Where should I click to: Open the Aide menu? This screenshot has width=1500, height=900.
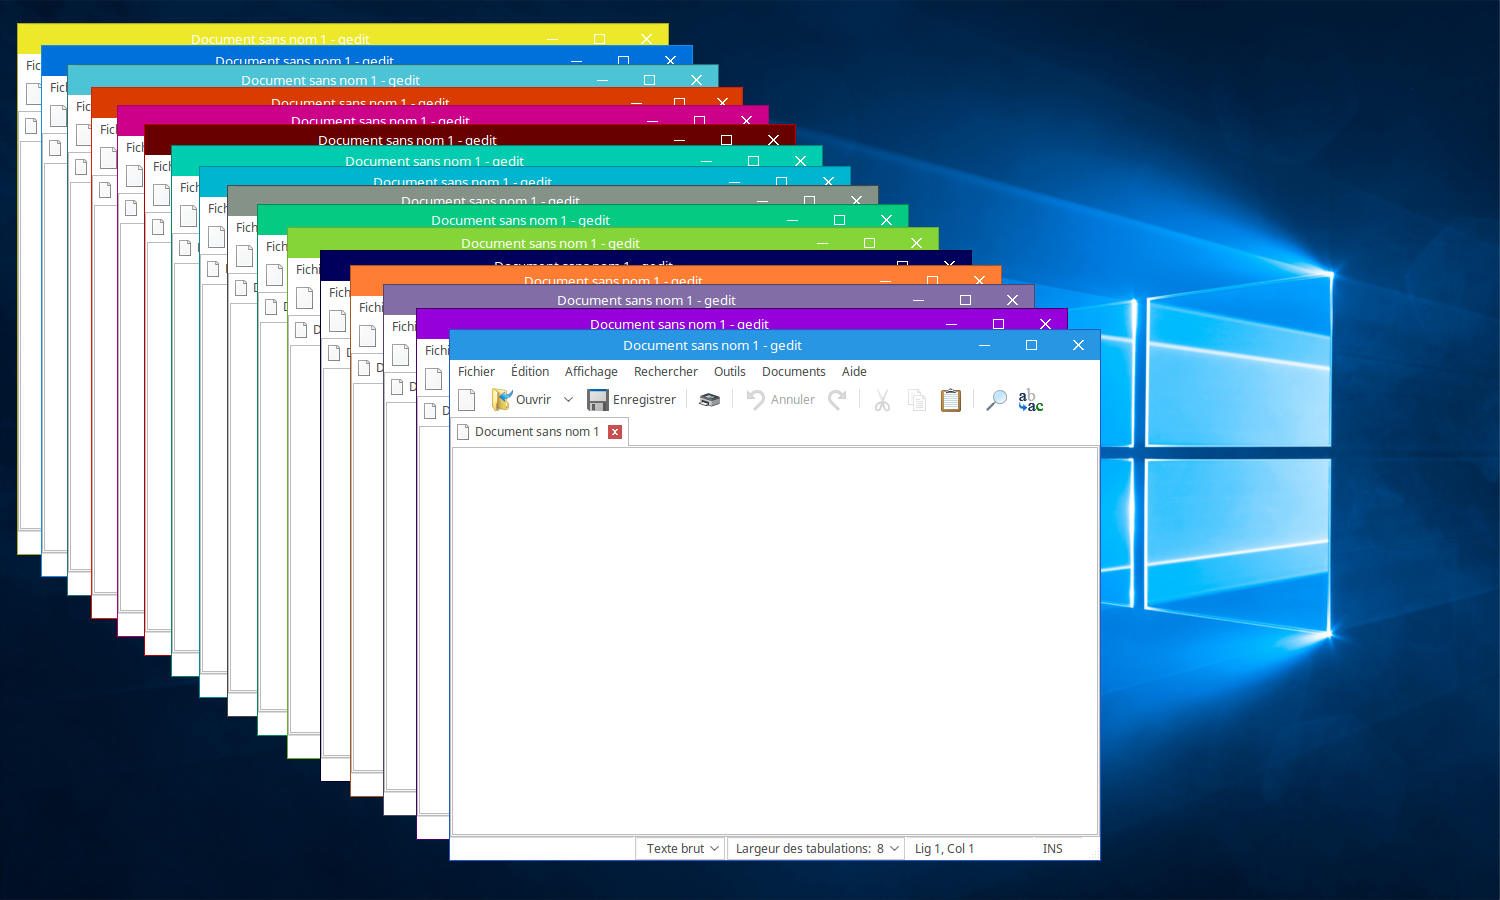[x=854, y=371]
